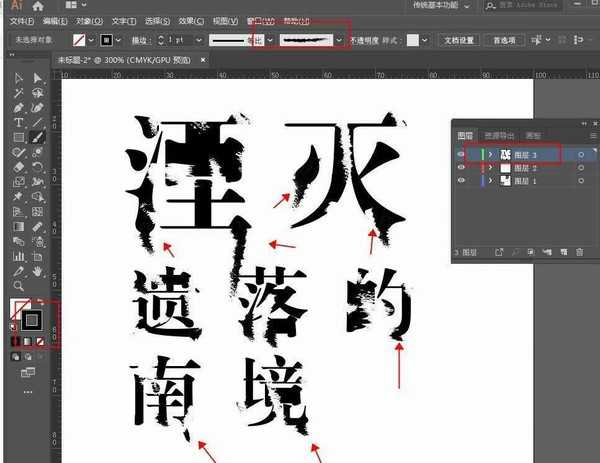The height and width of the screenshot is (463, 600).
Task: Toggle visibility of 图层 2
Action: 461,168
